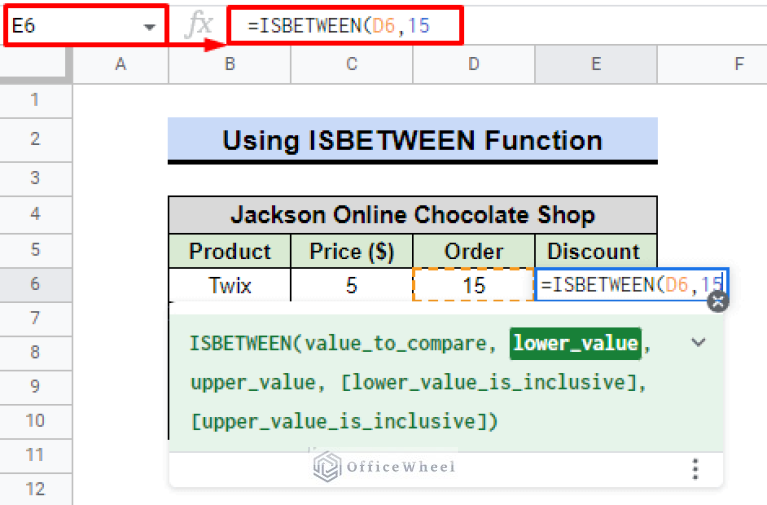Select row 6 header
Screen dimensions: 767x505
pyautogui.click(x=36, y=285)
